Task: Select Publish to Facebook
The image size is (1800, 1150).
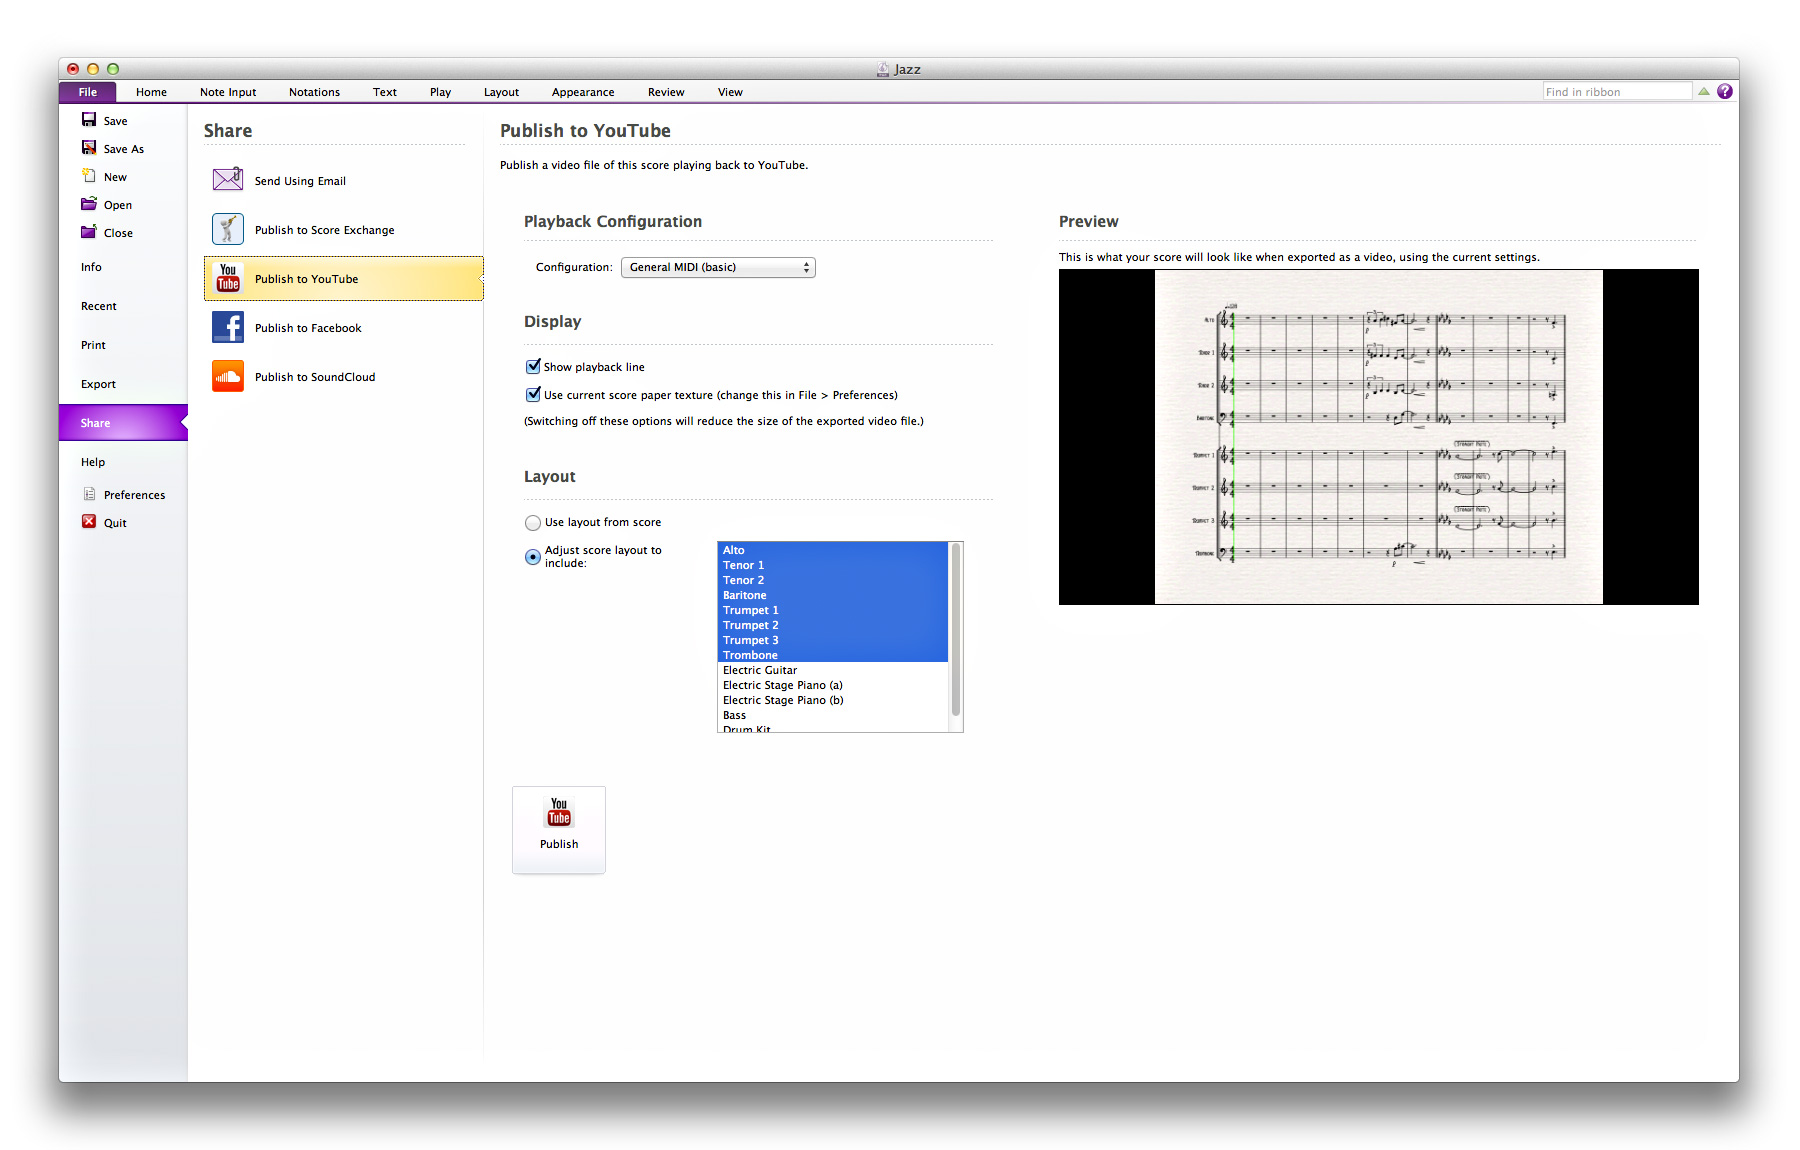Action: coord(344,327)
